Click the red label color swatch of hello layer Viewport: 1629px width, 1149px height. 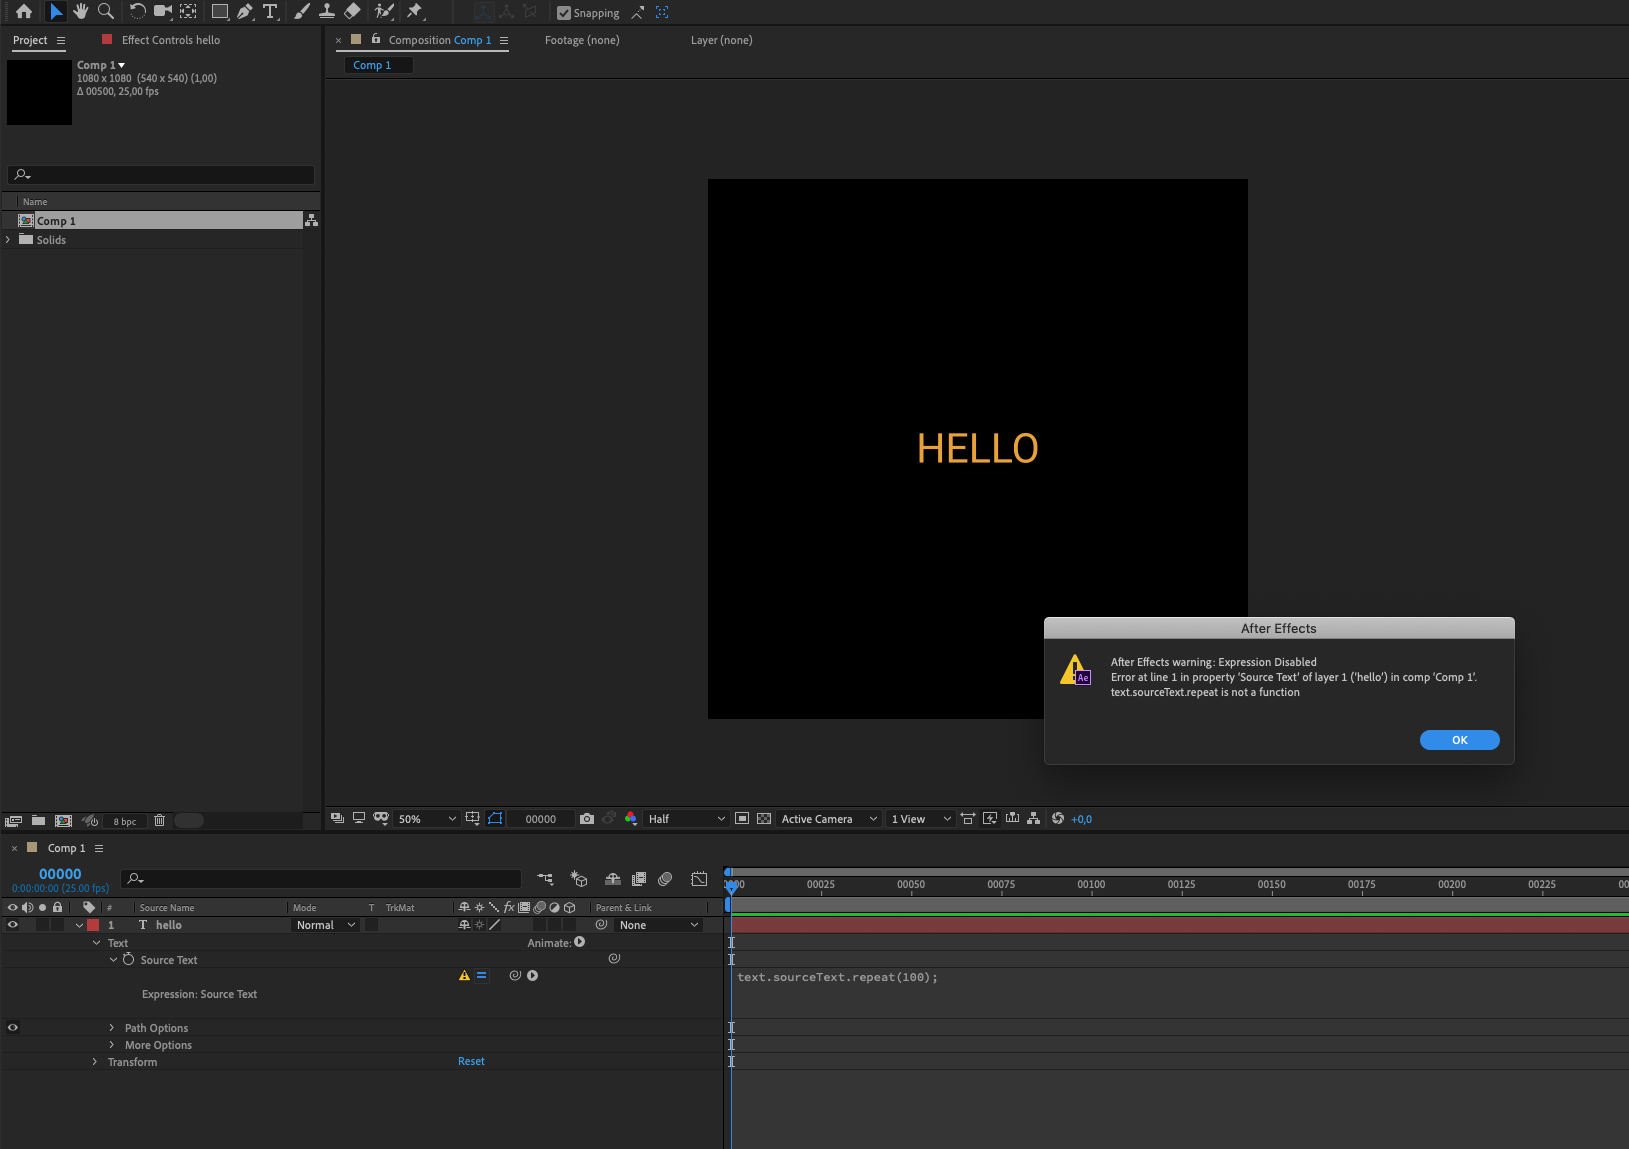(93, 925)
